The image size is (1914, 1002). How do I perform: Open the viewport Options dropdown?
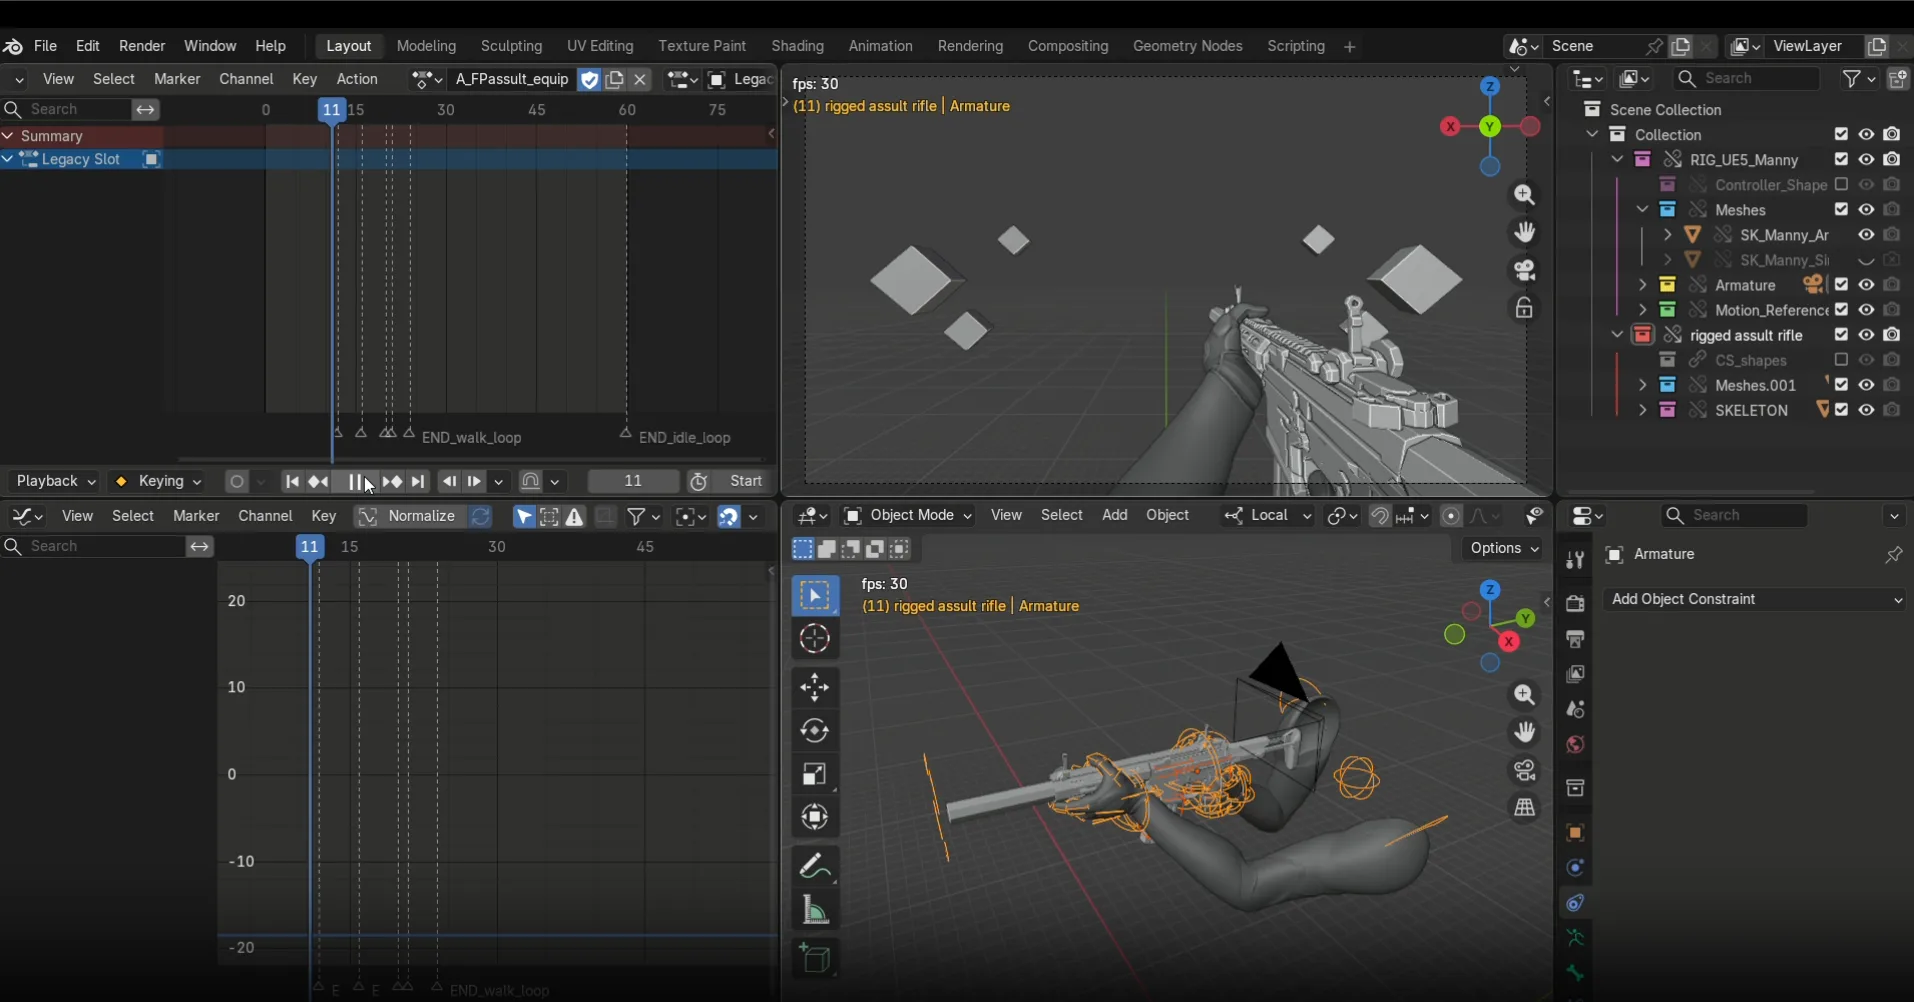pyautogui.click(x=1503, y=549)
